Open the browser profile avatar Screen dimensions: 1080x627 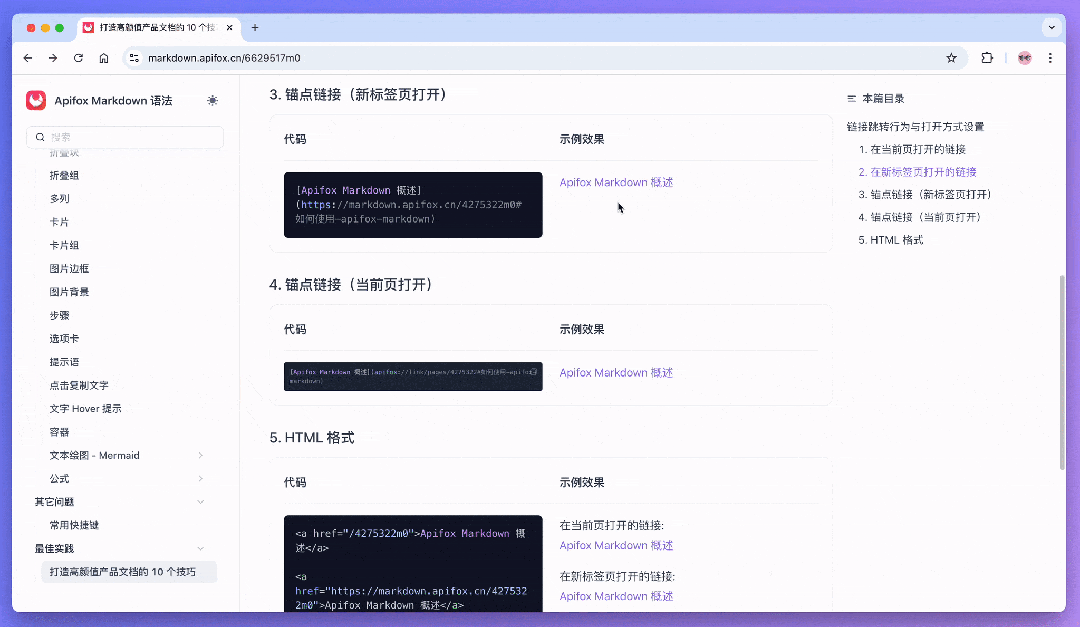1024,58
